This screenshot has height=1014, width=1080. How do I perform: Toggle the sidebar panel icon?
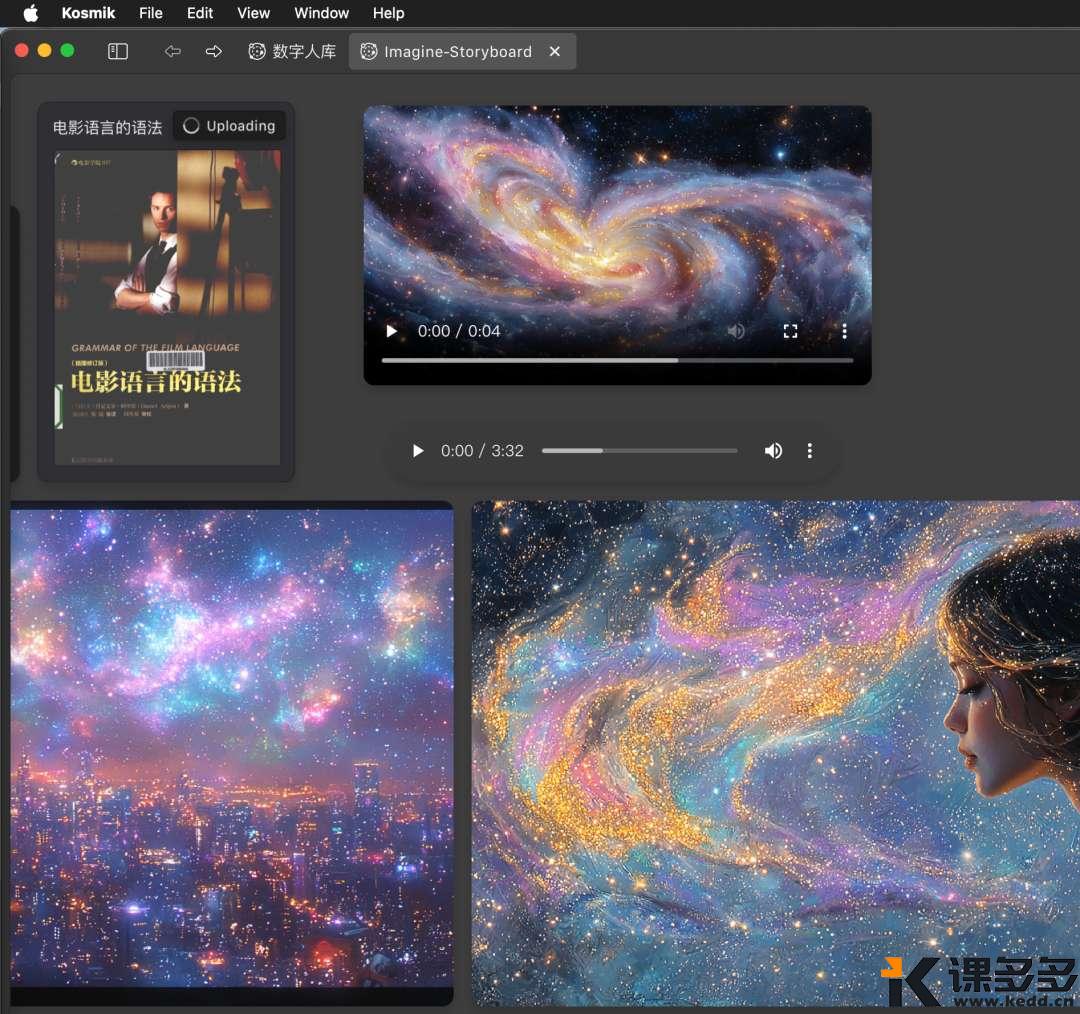pyautogui.click(x=118, y=51)
